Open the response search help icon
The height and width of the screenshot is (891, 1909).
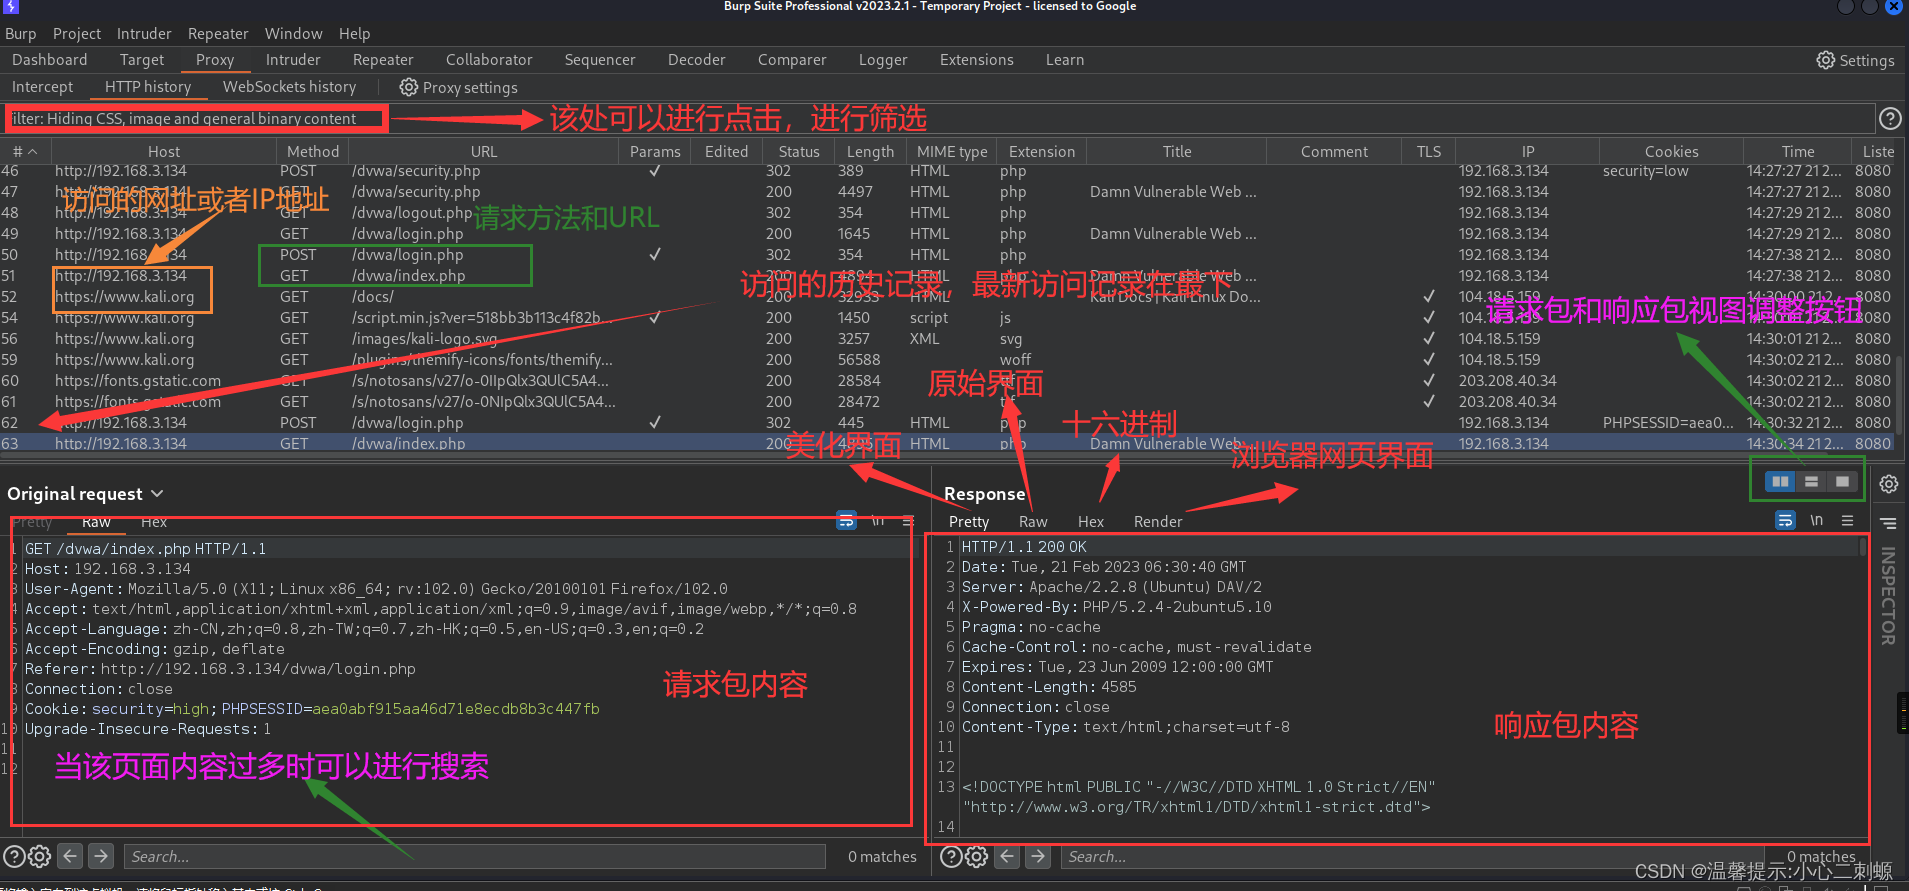click(952, 857)
